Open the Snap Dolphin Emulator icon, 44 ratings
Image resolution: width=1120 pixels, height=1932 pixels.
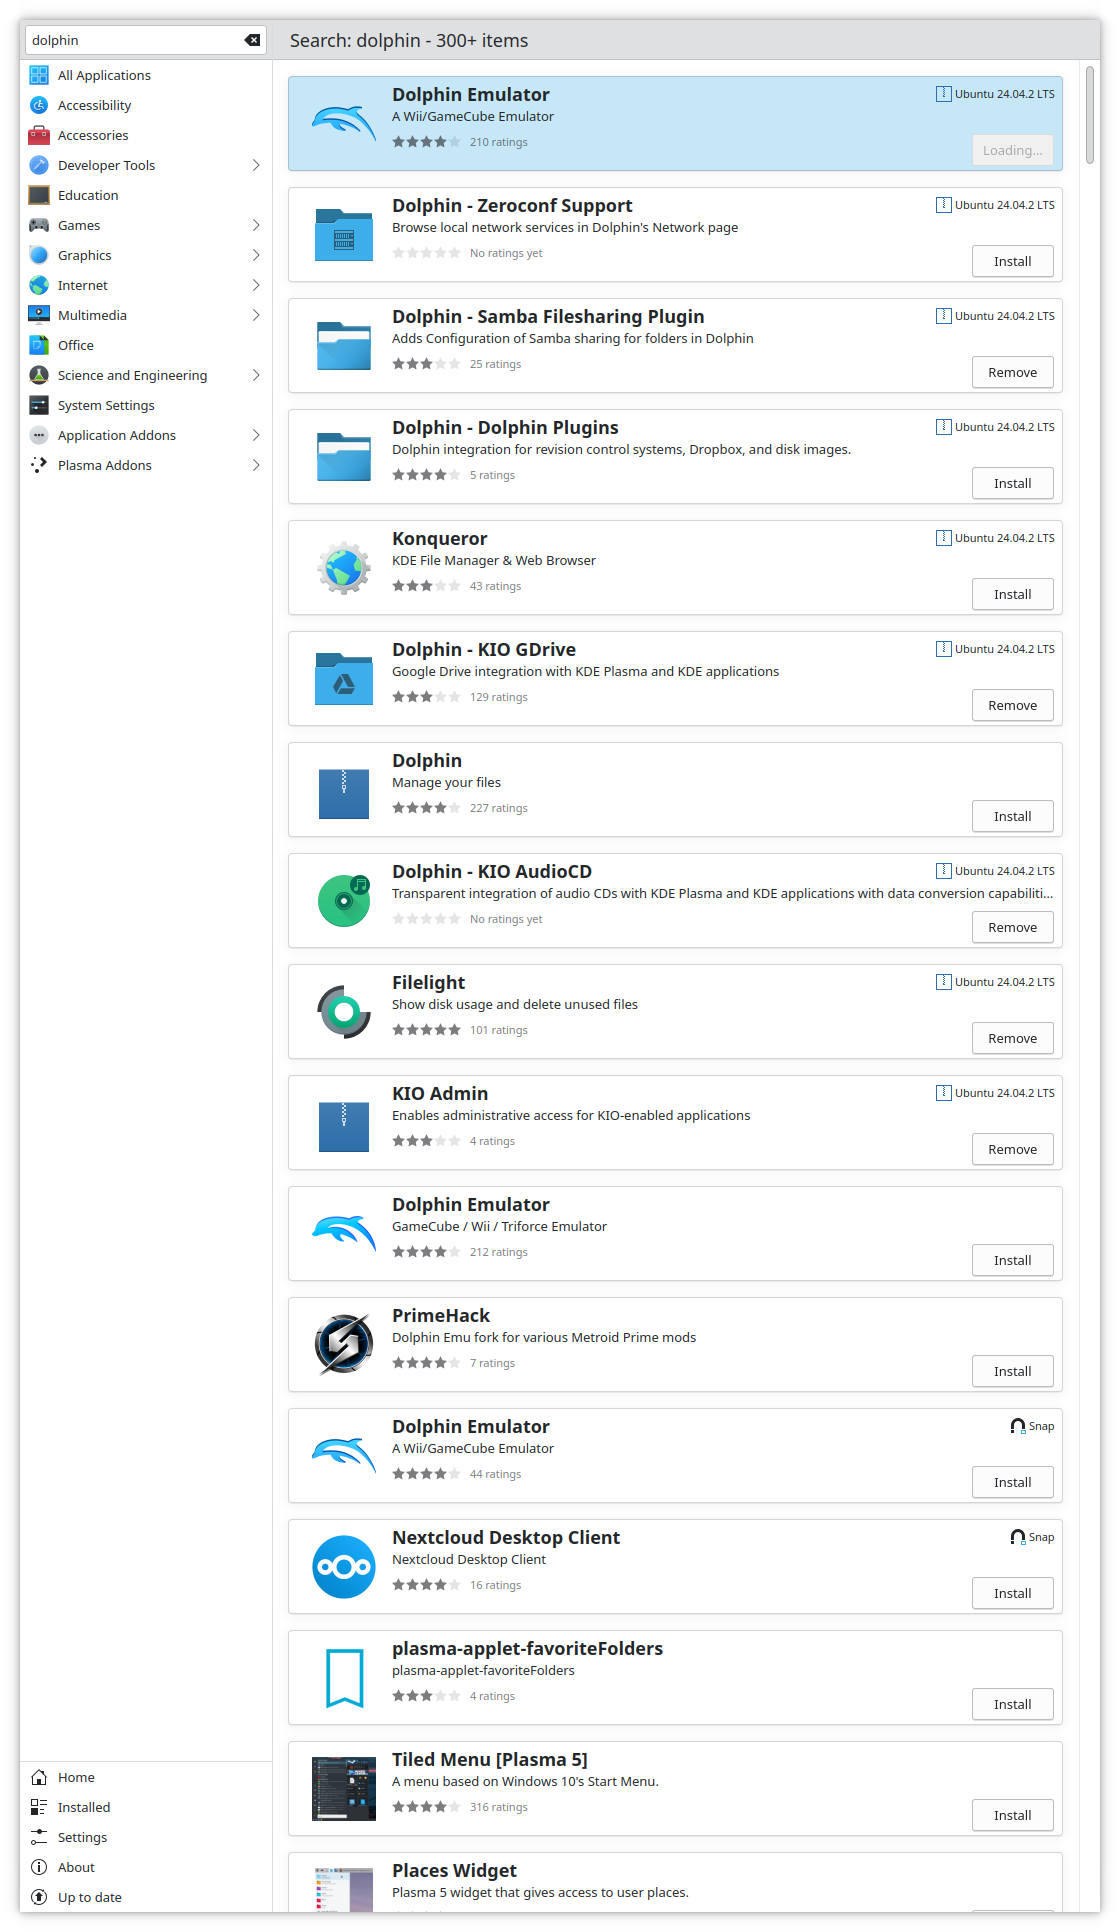click(x=344, y=1455)
